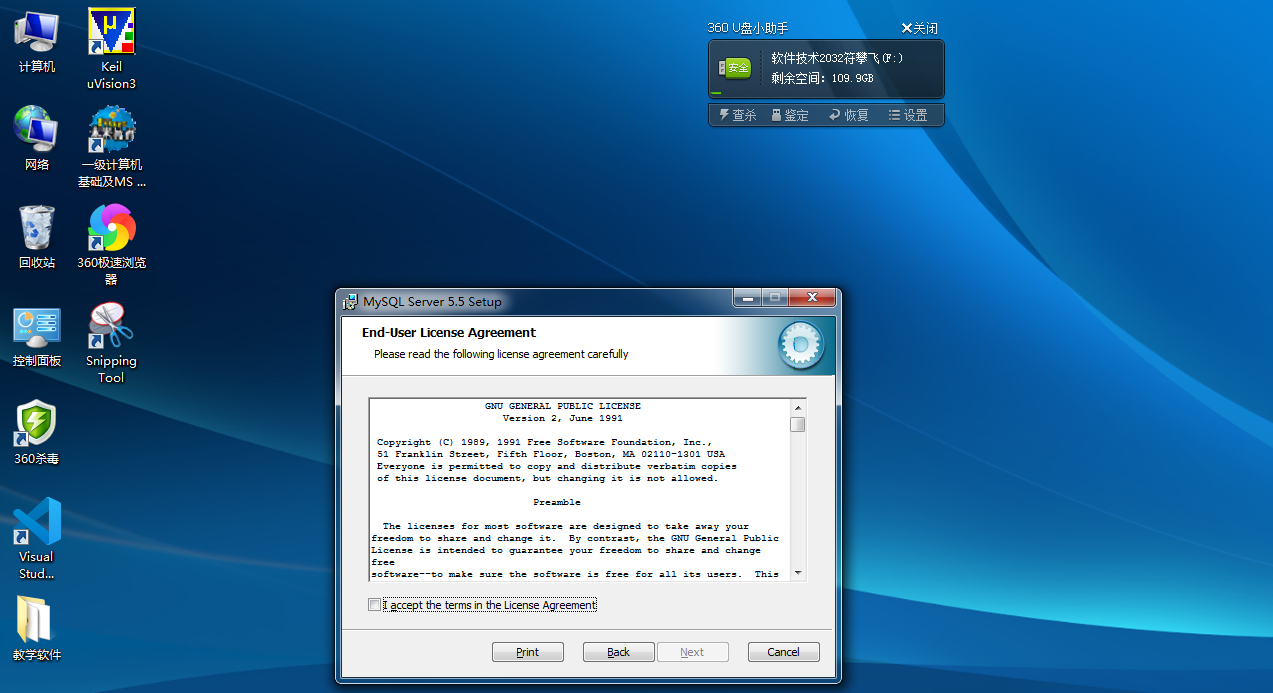Screen dimensions: 1273x693
Task: Open the 计算机 desktop icon
Action: click(x=37, y=41)
